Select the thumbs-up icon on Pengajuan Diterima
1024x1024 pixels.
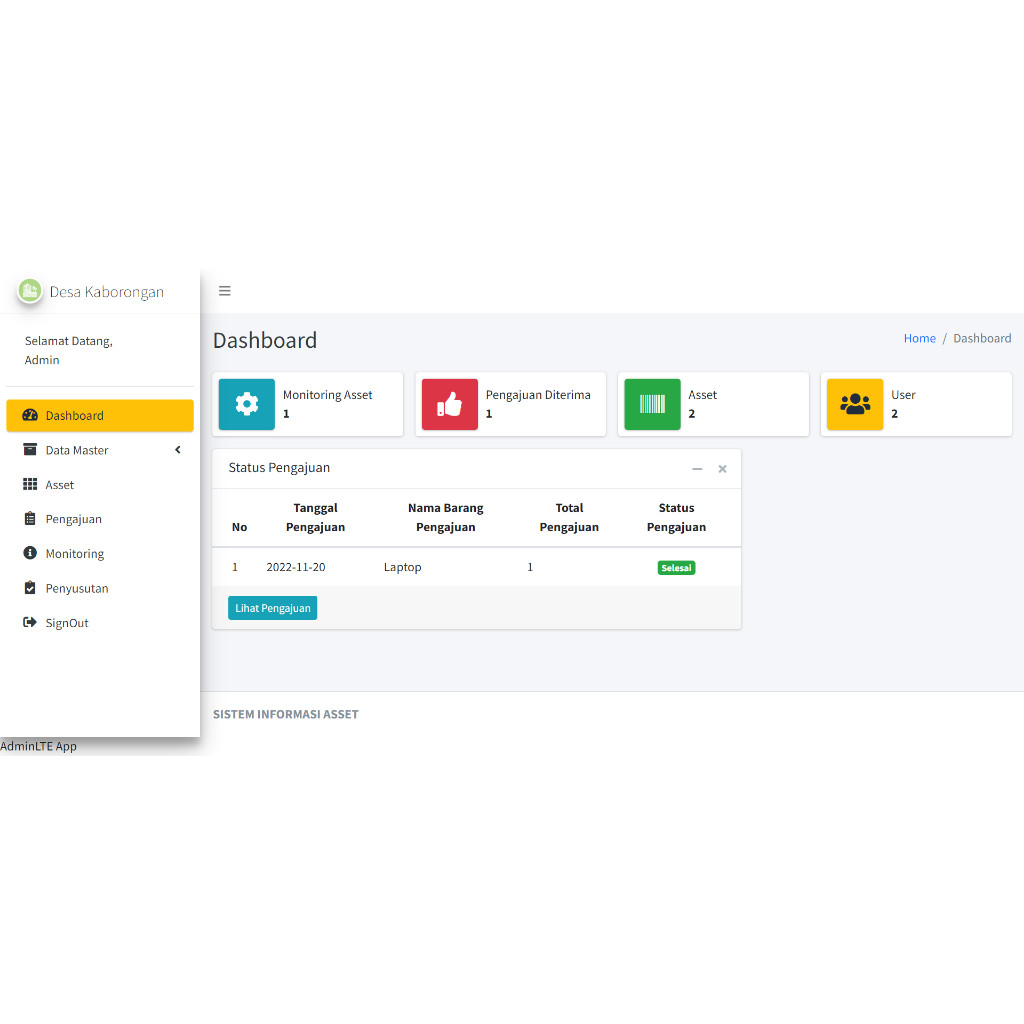[x=449, y=404]
